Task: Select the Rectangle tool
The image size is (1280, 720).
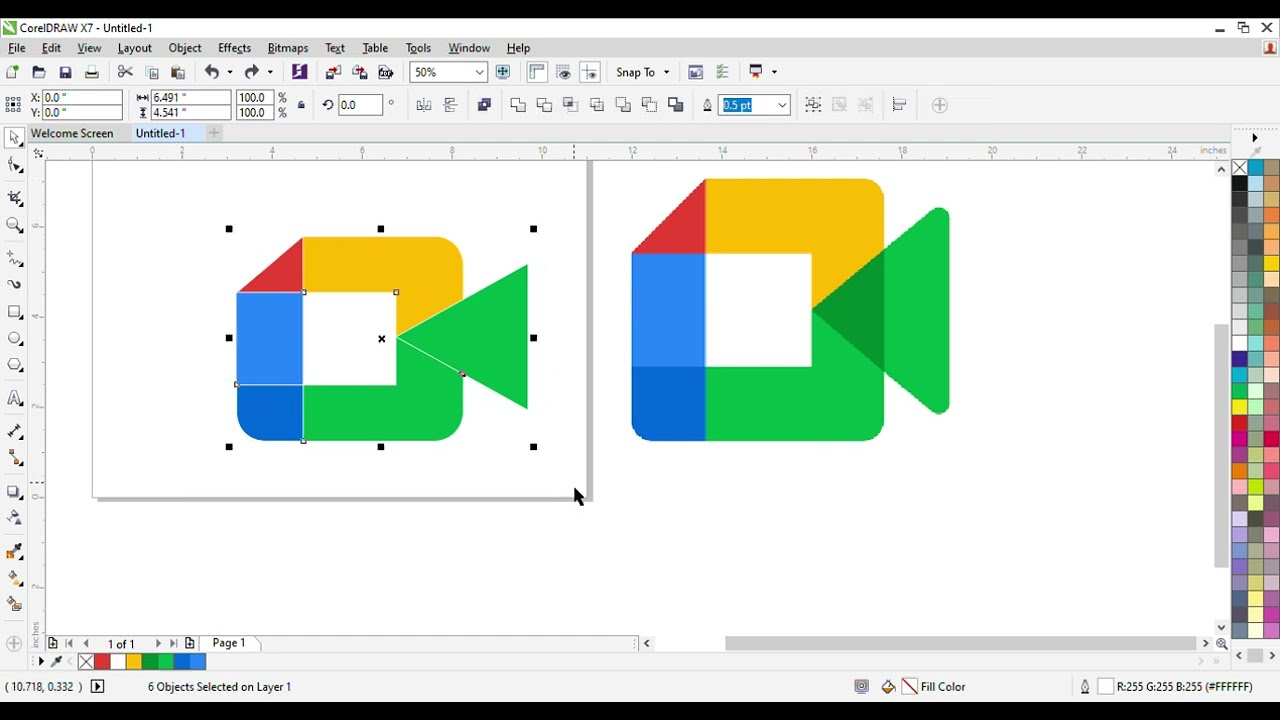Action: [14, 312]
